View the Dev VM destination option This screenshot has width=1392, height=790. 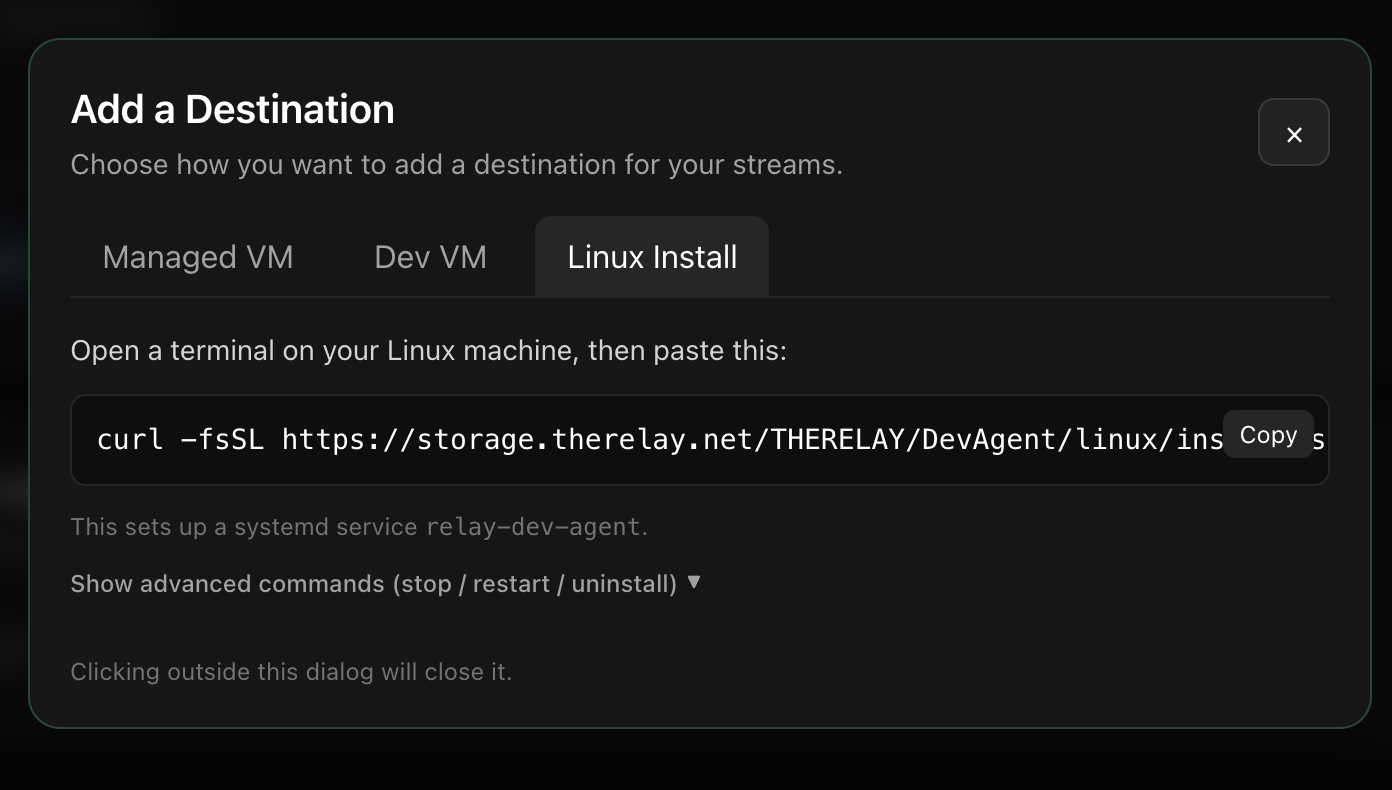pyautogui.click(x=429, y=257)
